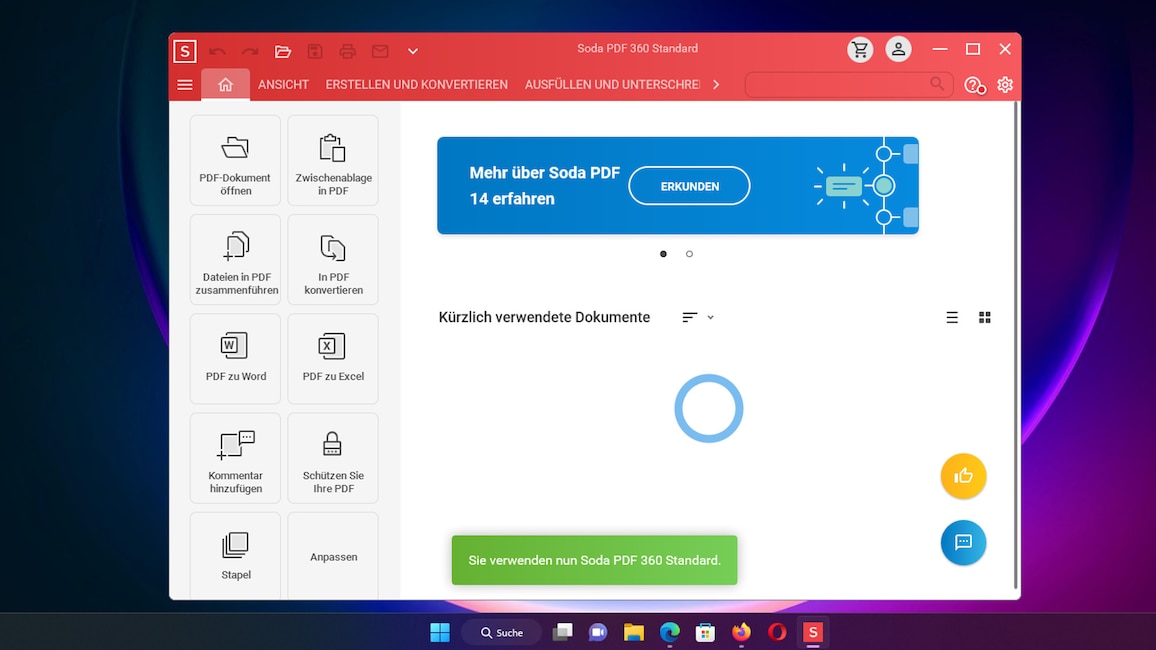Image resolution: width=1156 pixels, height=650 pixels.
Task: Click the taskbar Suche search box
Action: pyautogui.click(x=502, y=632)
